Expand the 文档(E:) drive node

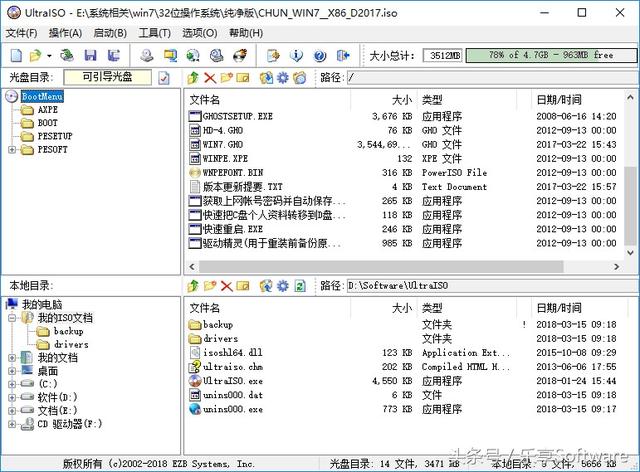(x=12, y=410)
